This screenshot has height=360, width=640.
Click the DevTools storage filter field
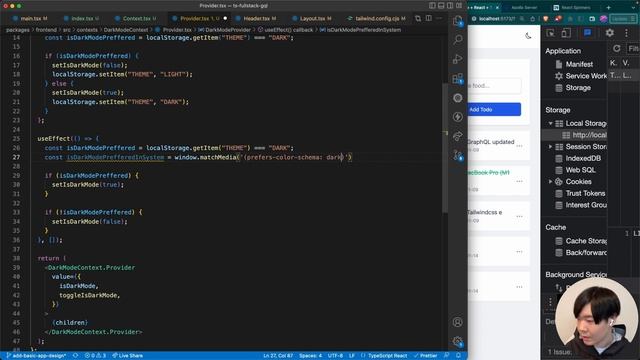633,49
